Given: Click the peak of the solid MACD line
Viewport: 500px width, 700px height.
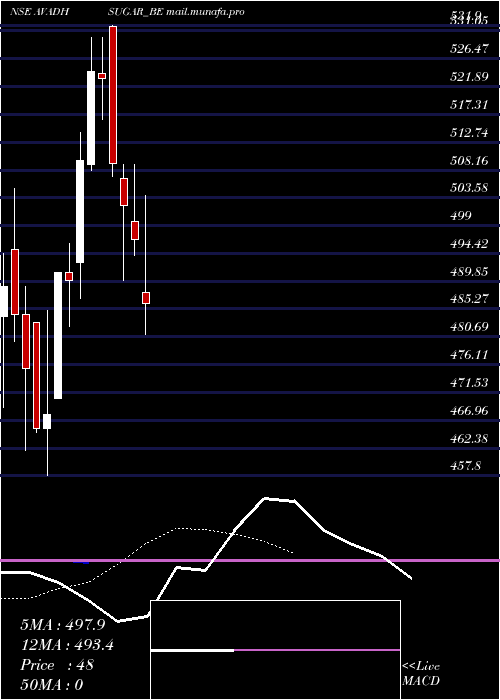Looking at the screenshot, I should [x=266, y=498].
